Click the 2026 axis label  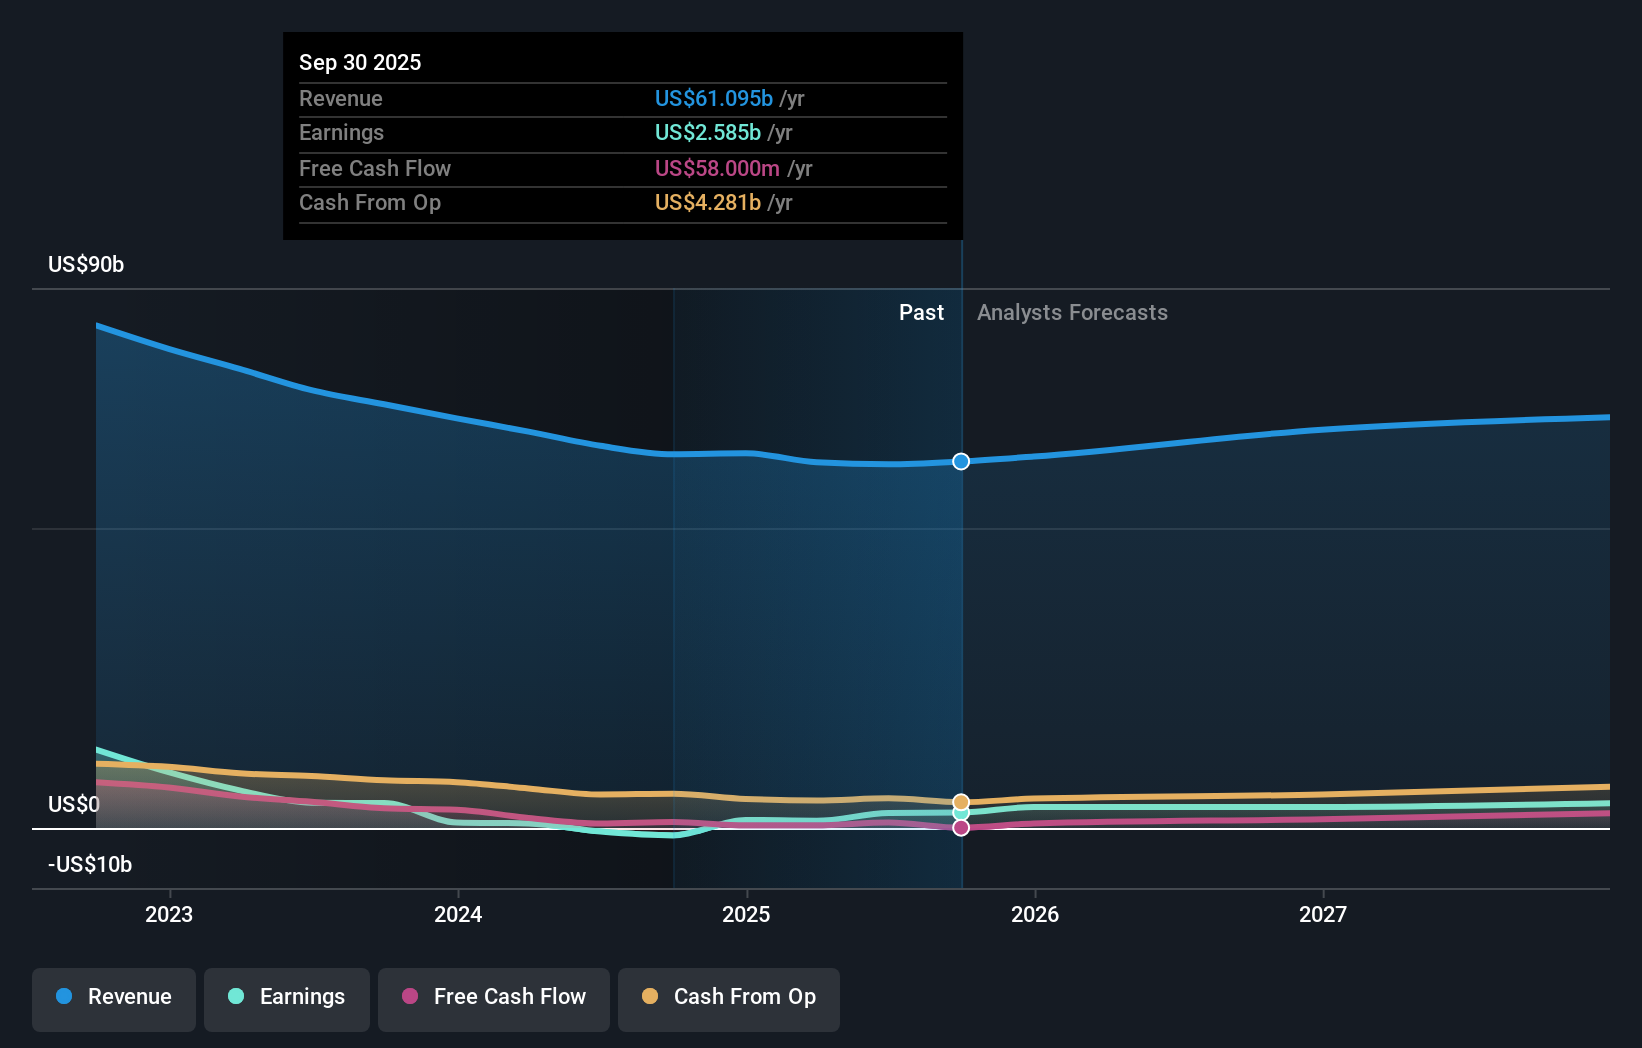(1036, 913)
